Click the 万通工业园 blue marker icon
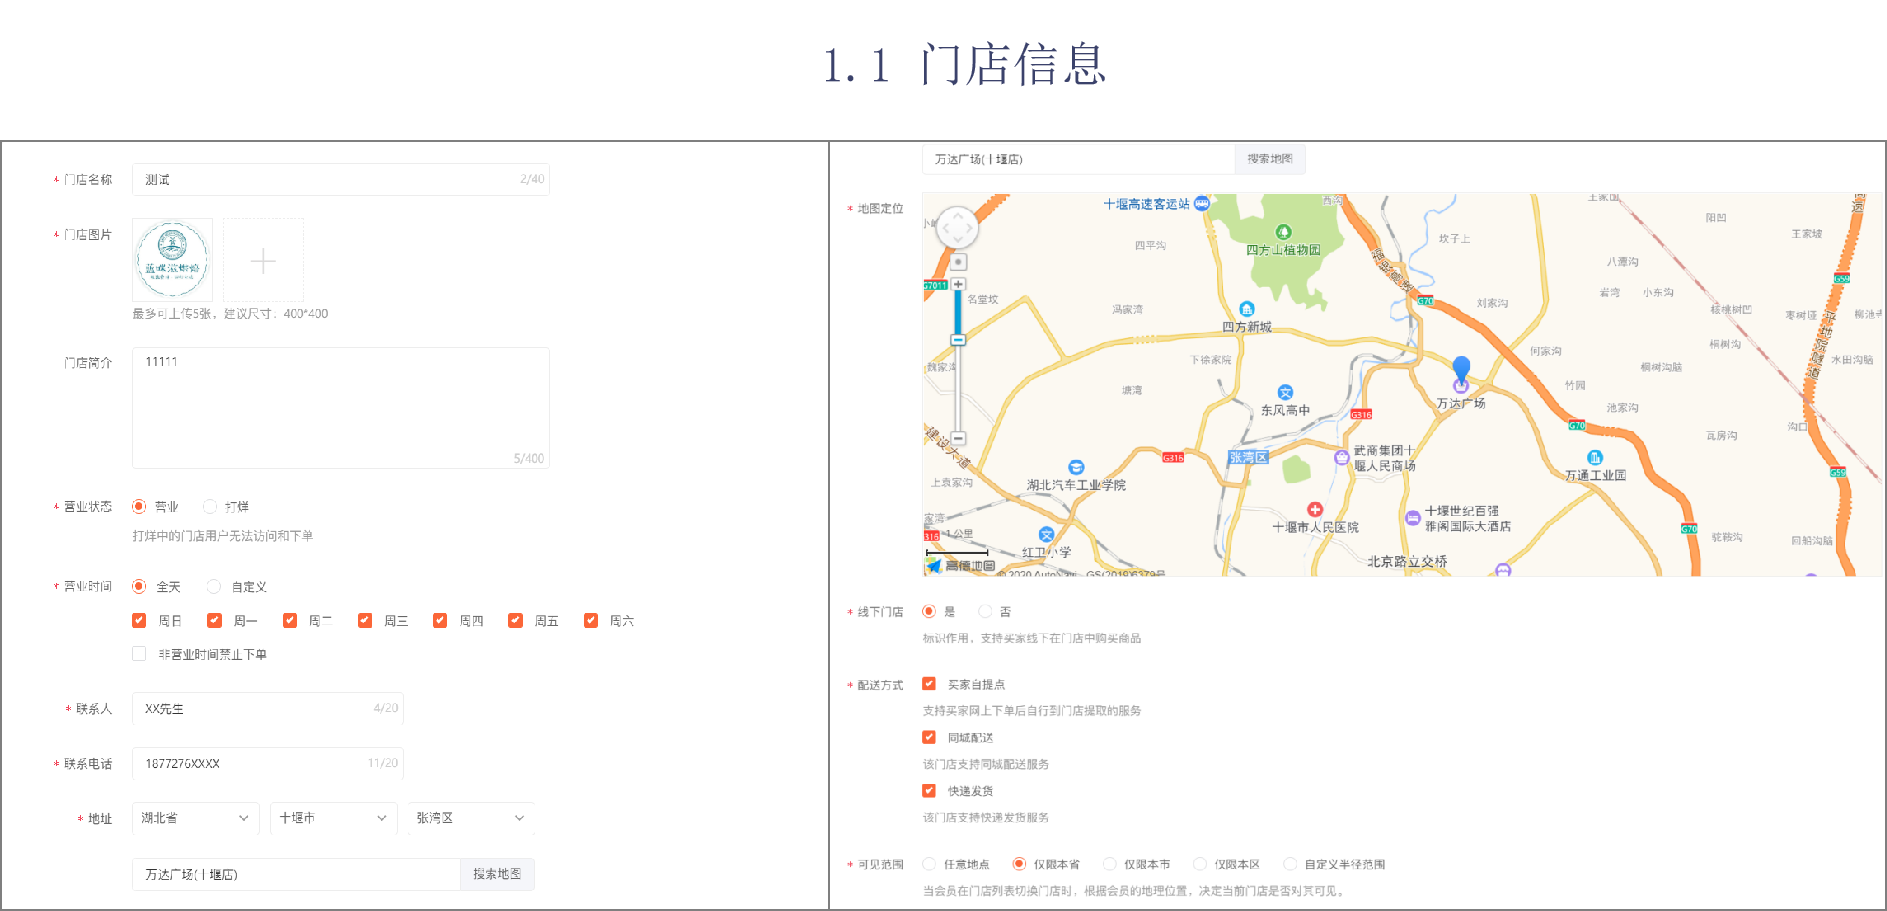This screenshot has height=911, width=1887. point(1595,458)
